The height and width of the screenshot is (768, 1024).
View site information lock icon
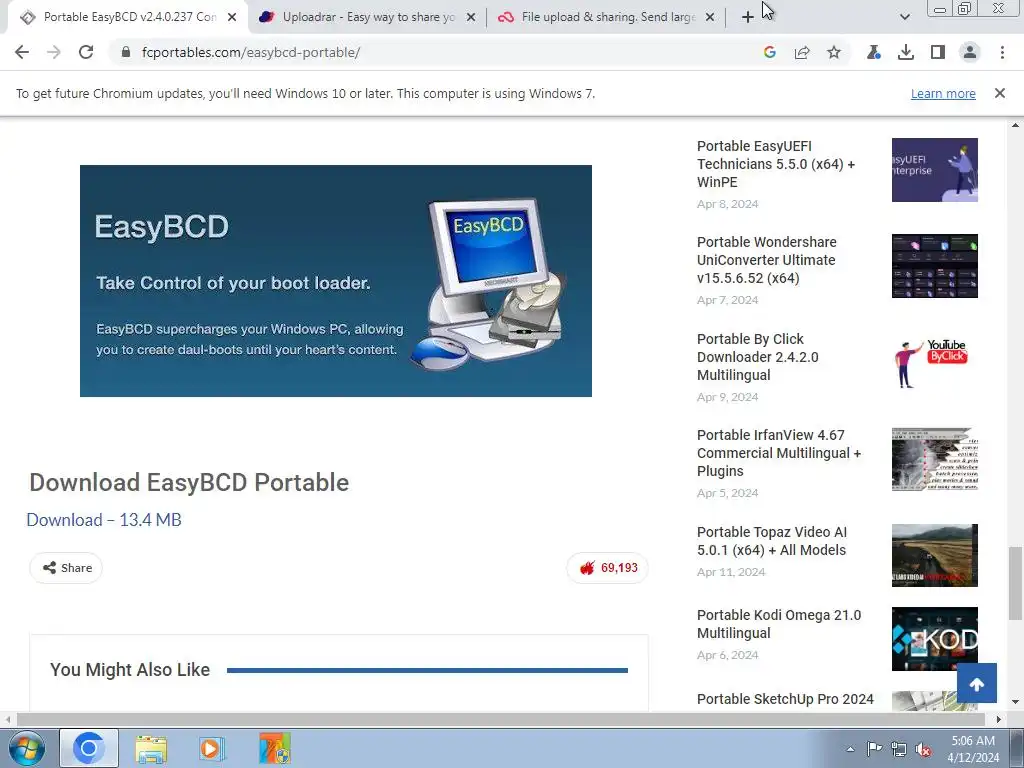coord(126,52)
